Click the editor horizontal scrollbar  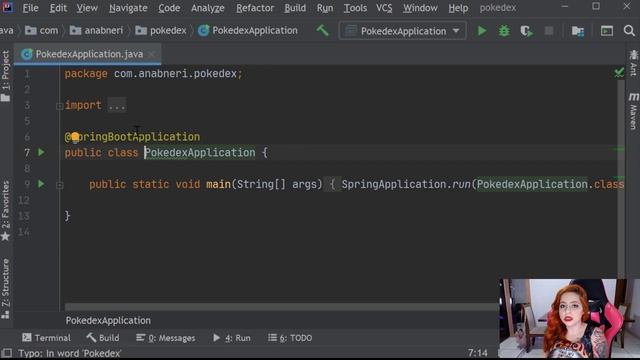pos(282,307)
